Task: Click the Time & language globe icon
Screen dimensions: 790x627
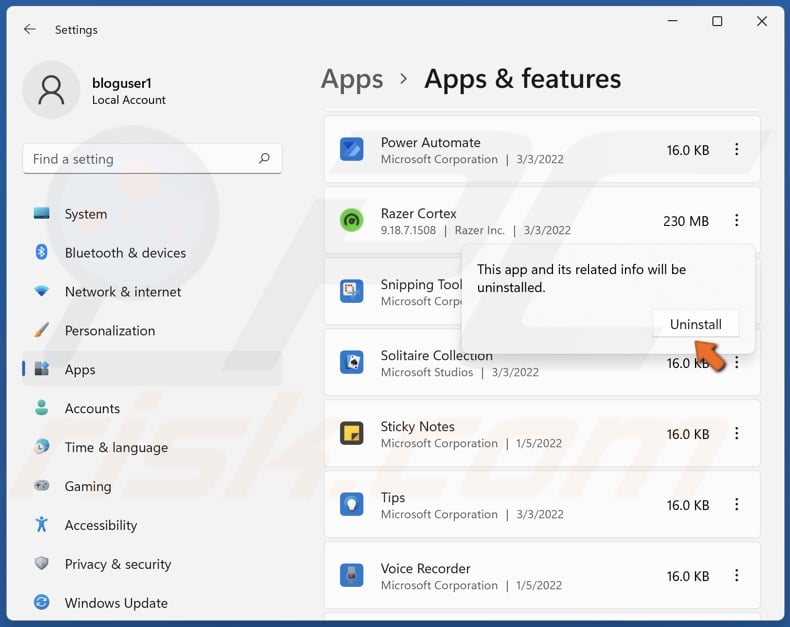Action: (x=41, y=447)
